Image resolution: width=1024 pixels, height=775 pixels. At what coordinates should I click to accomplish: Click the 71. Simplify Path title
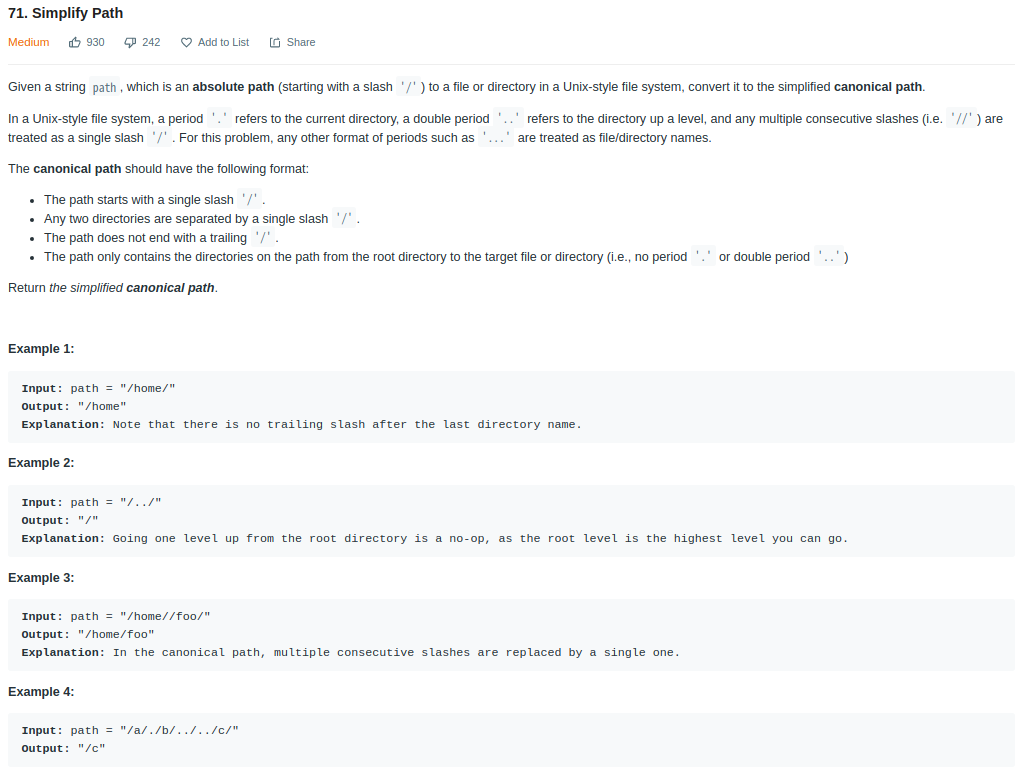pyautogui.click(x=65, y=13)
